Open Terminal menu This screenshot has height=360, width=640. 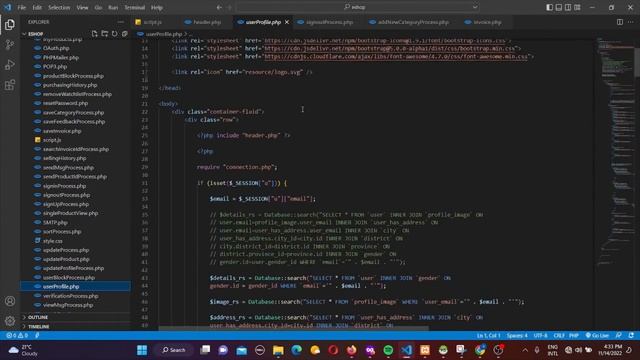(x=135, y=7)
